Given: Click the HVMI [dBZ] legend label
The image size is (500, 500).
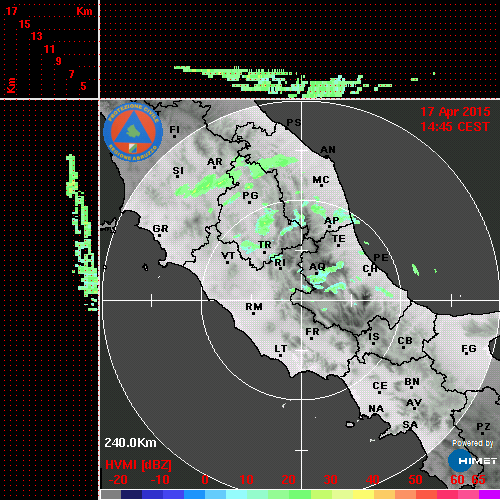Looking at the screenshot, I should pyautogui.click(x=138, y=465).
